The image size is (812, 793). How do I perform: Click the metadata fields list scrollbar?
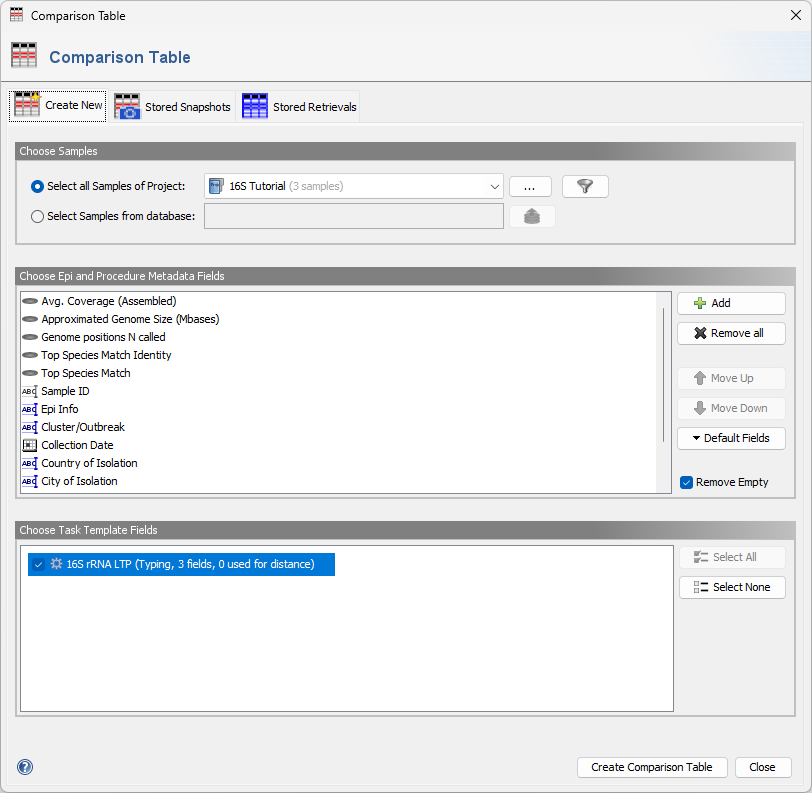663,370
